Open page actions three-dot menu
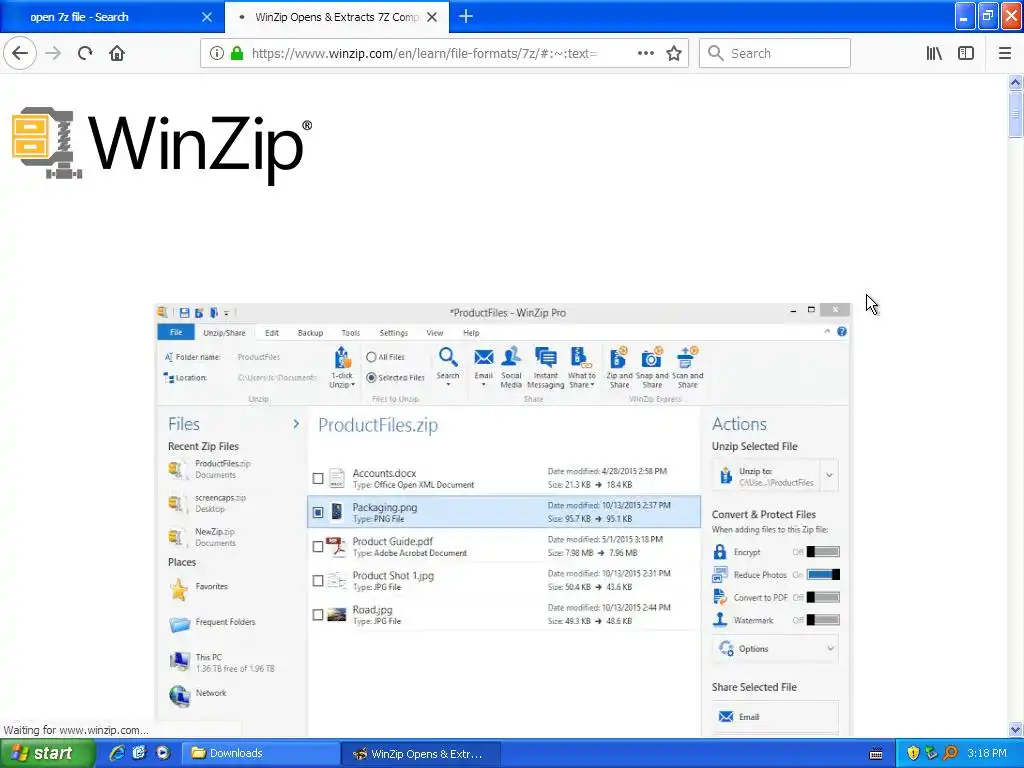 click(645, 53)
